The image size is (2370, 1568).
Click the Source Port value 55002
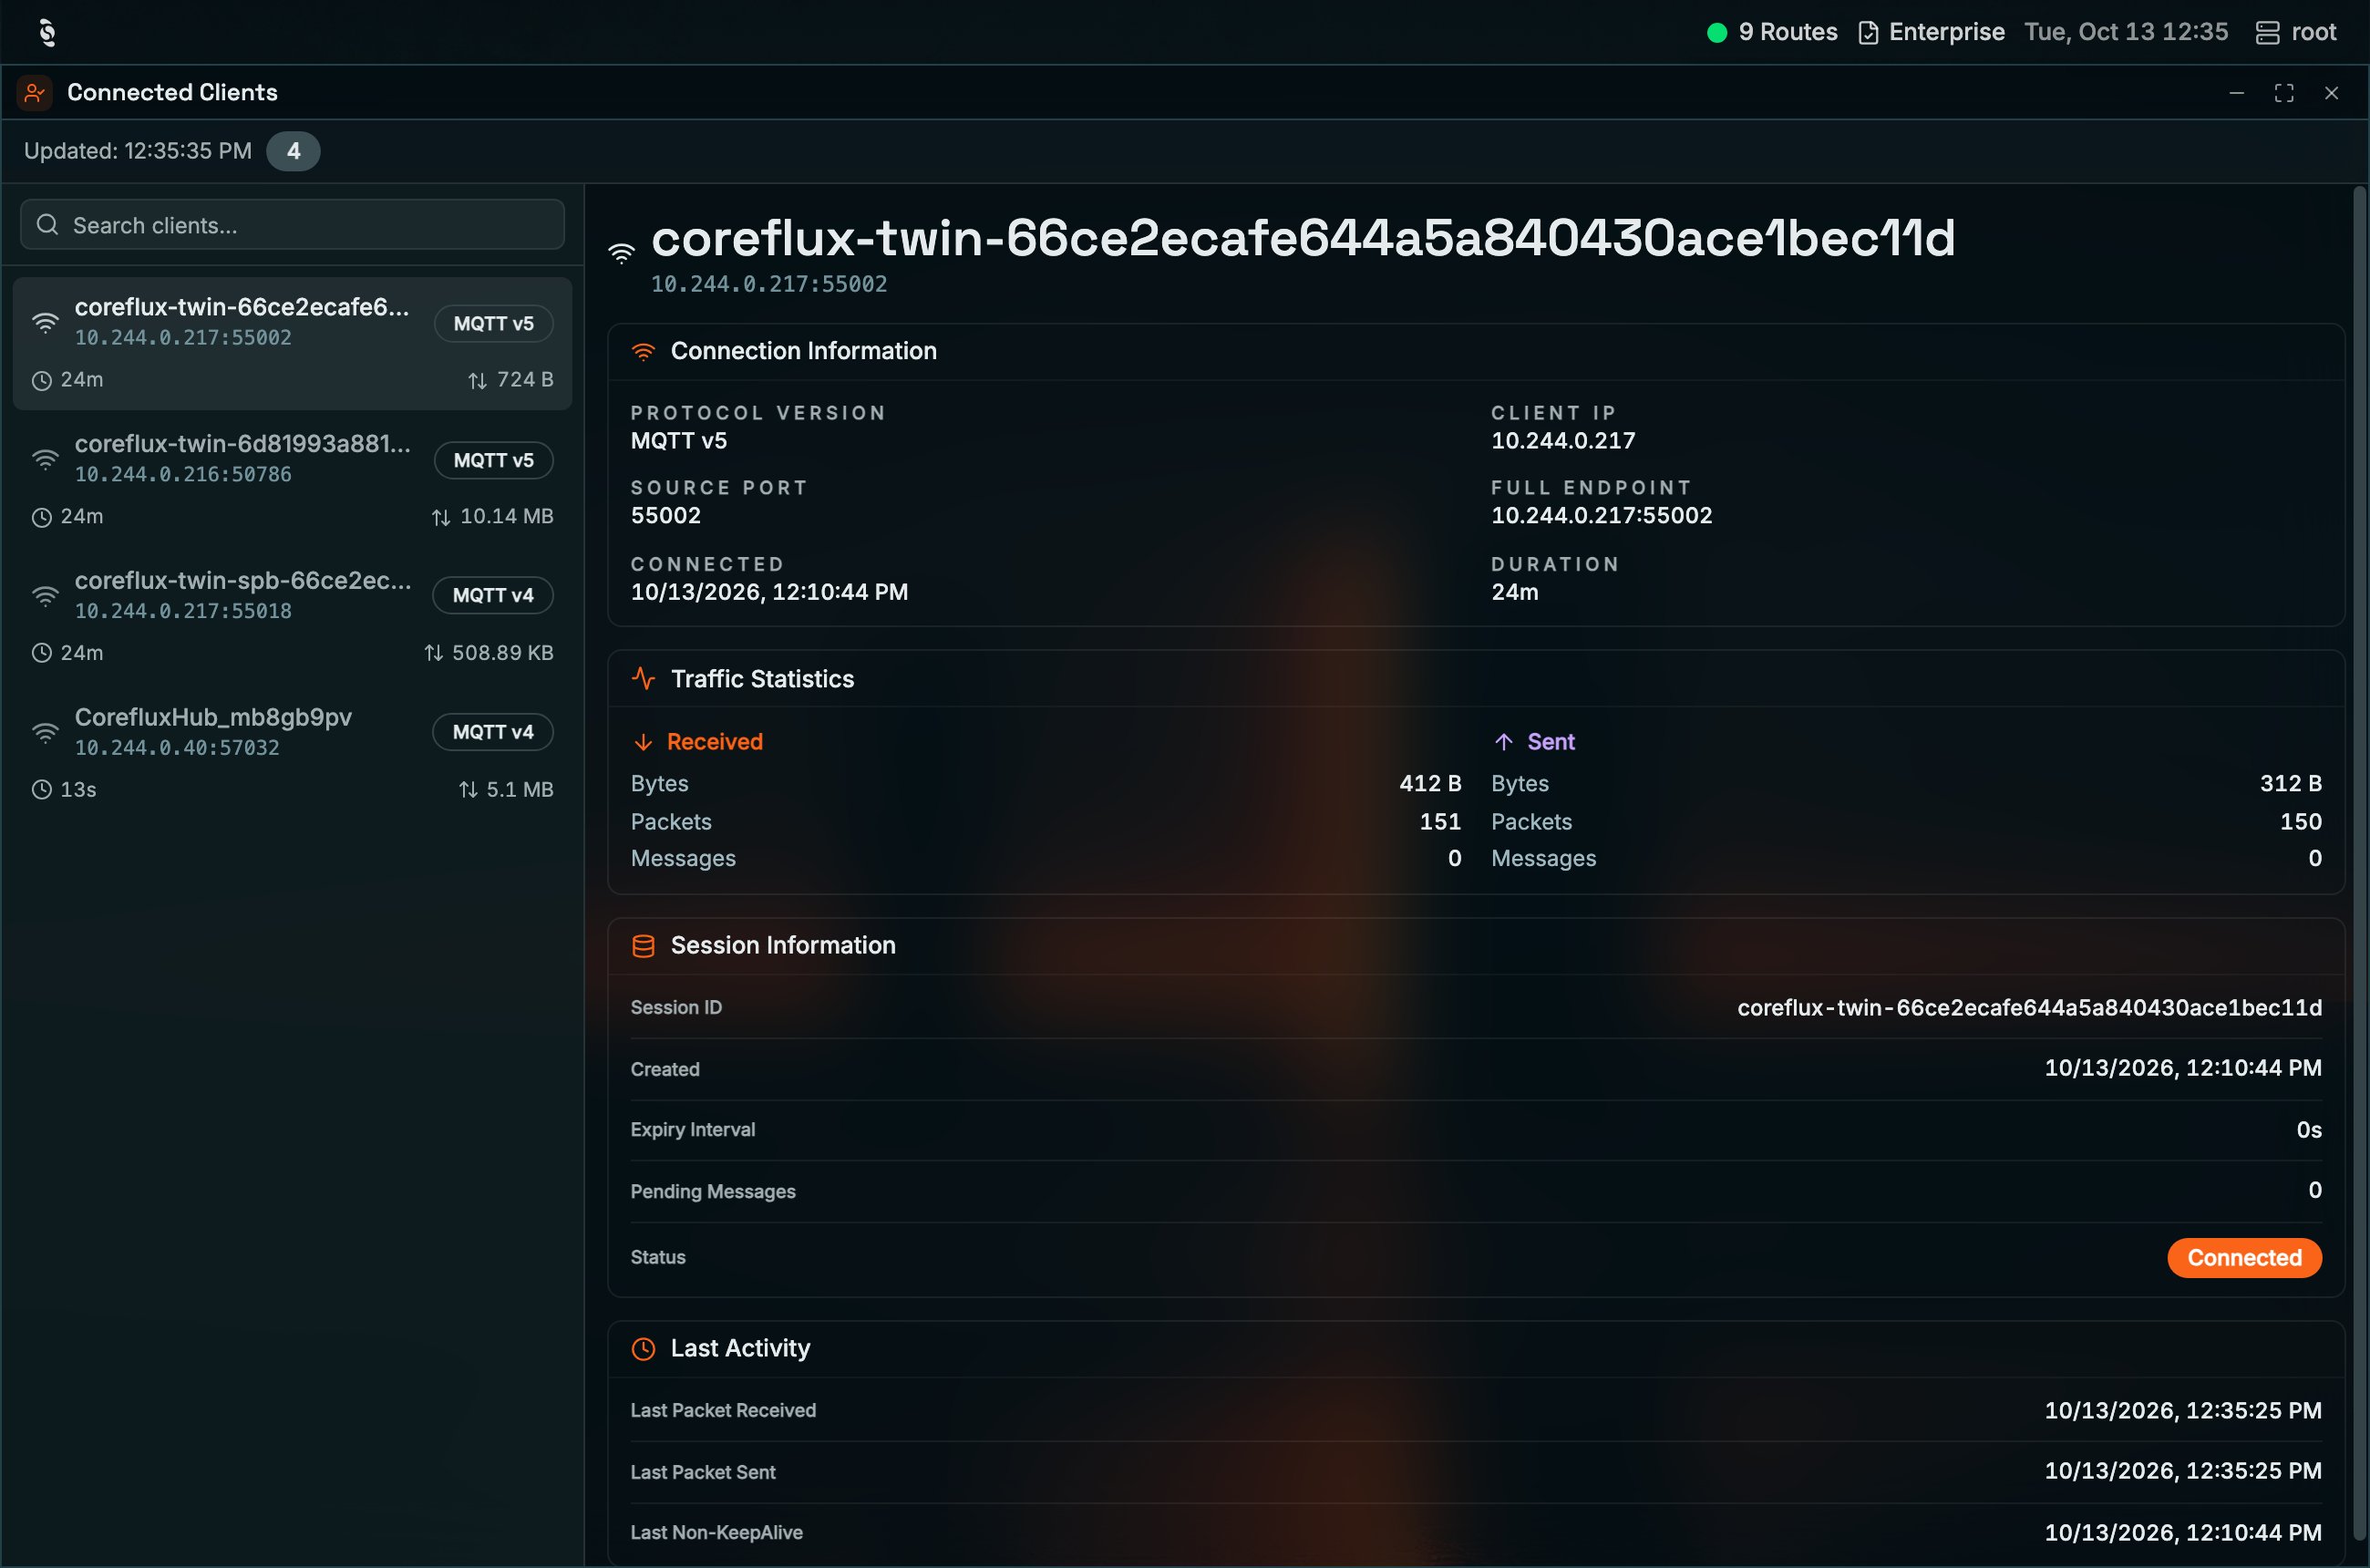click(x=665, y=516)
